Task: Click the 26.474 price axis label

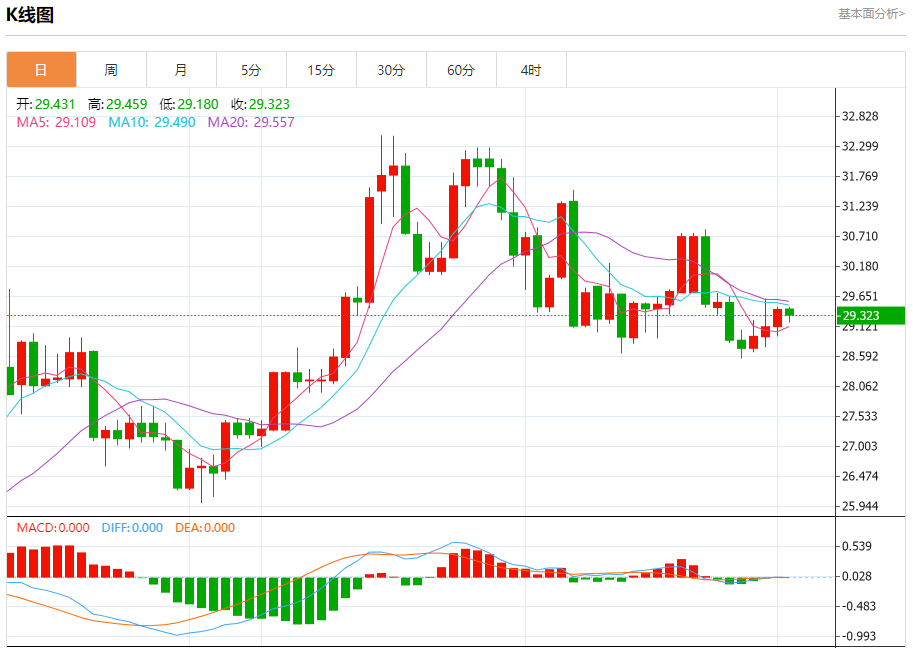Action: coord(860,476)
